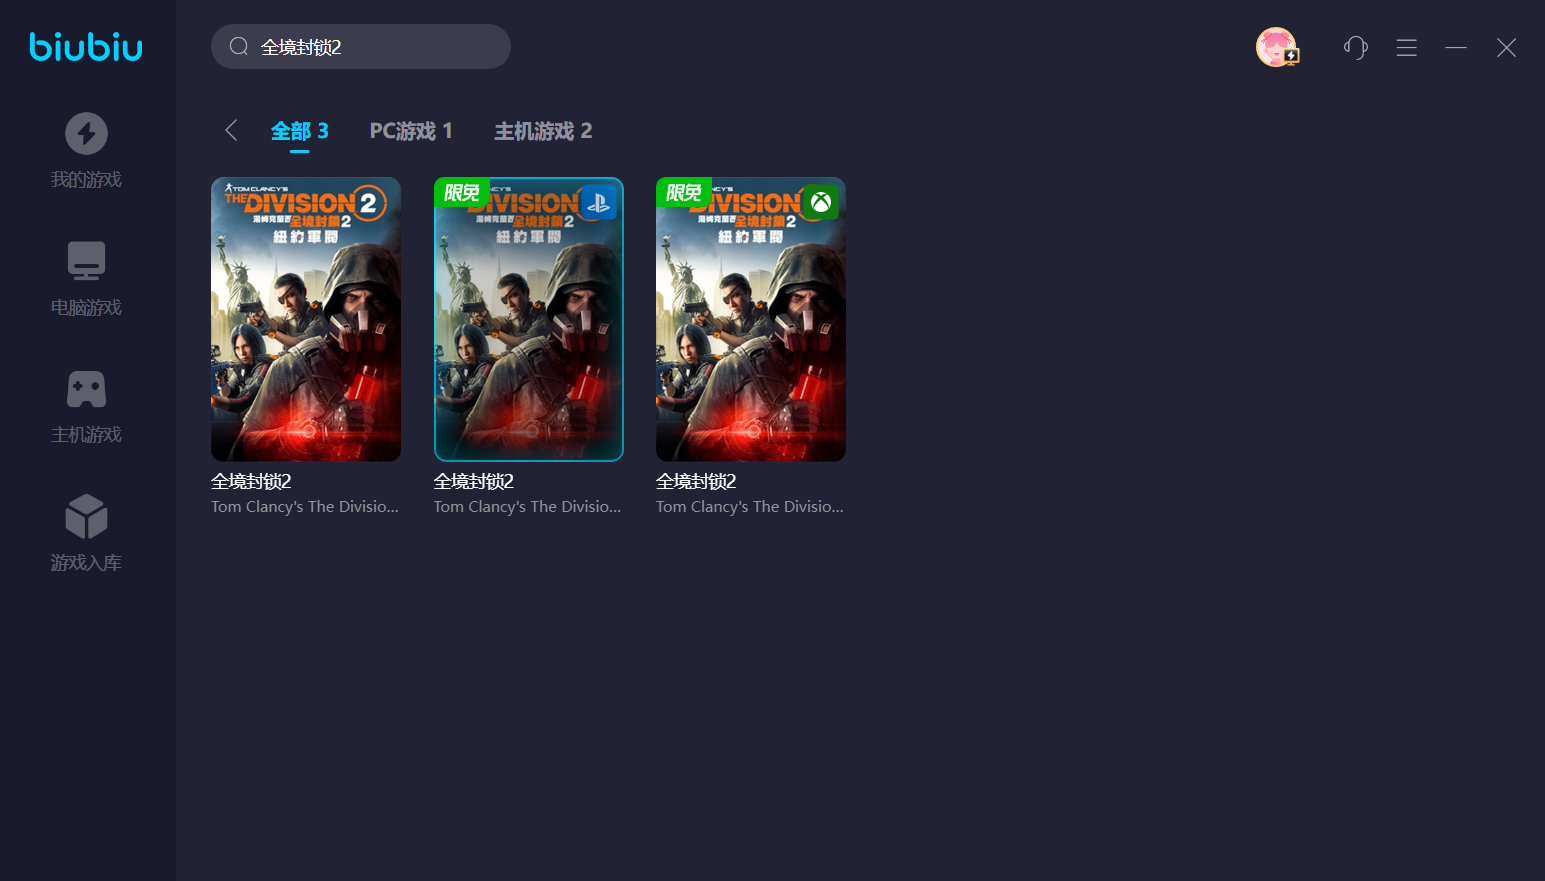Click the biubiu logo

coord(86,47)
